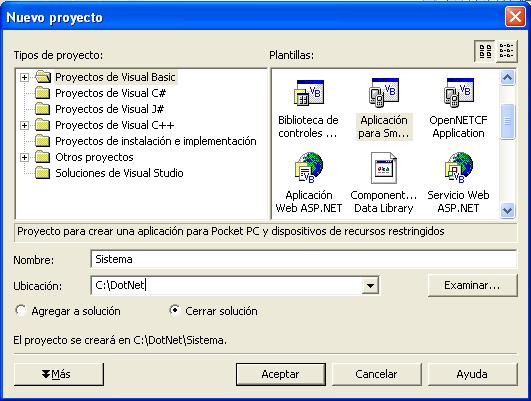Click the Proyectos de Visual C# folder icon

(42, 93)
